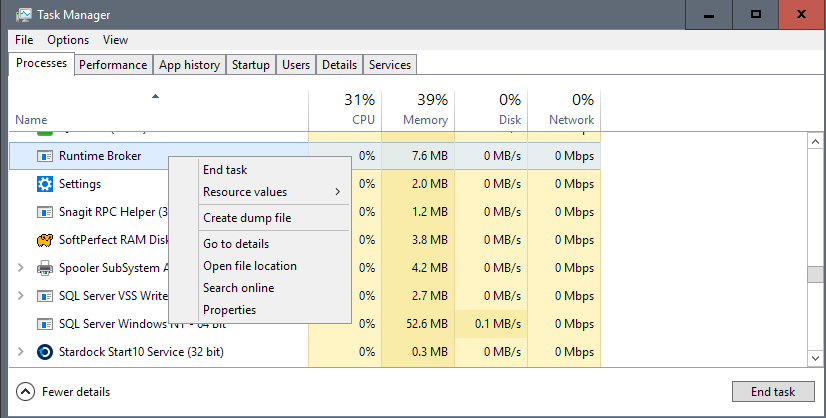The height and width of the screenshot is (418, 826).
Task: Sort by the Network column header
Action: pyautogui.click(x=564, y=110)
